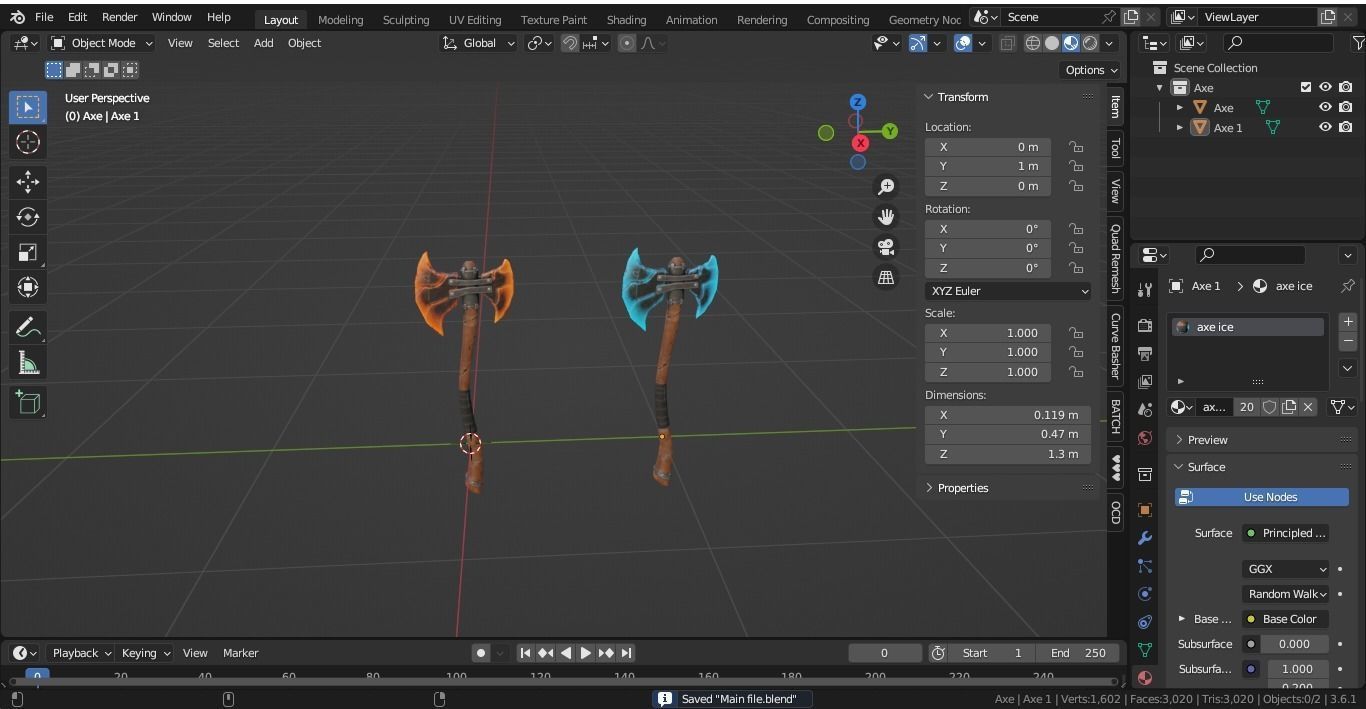Open XYZ Euler rotation mode dropdown
Viewport: 1366px width, 709px height.
click(x=1008, y=291)
